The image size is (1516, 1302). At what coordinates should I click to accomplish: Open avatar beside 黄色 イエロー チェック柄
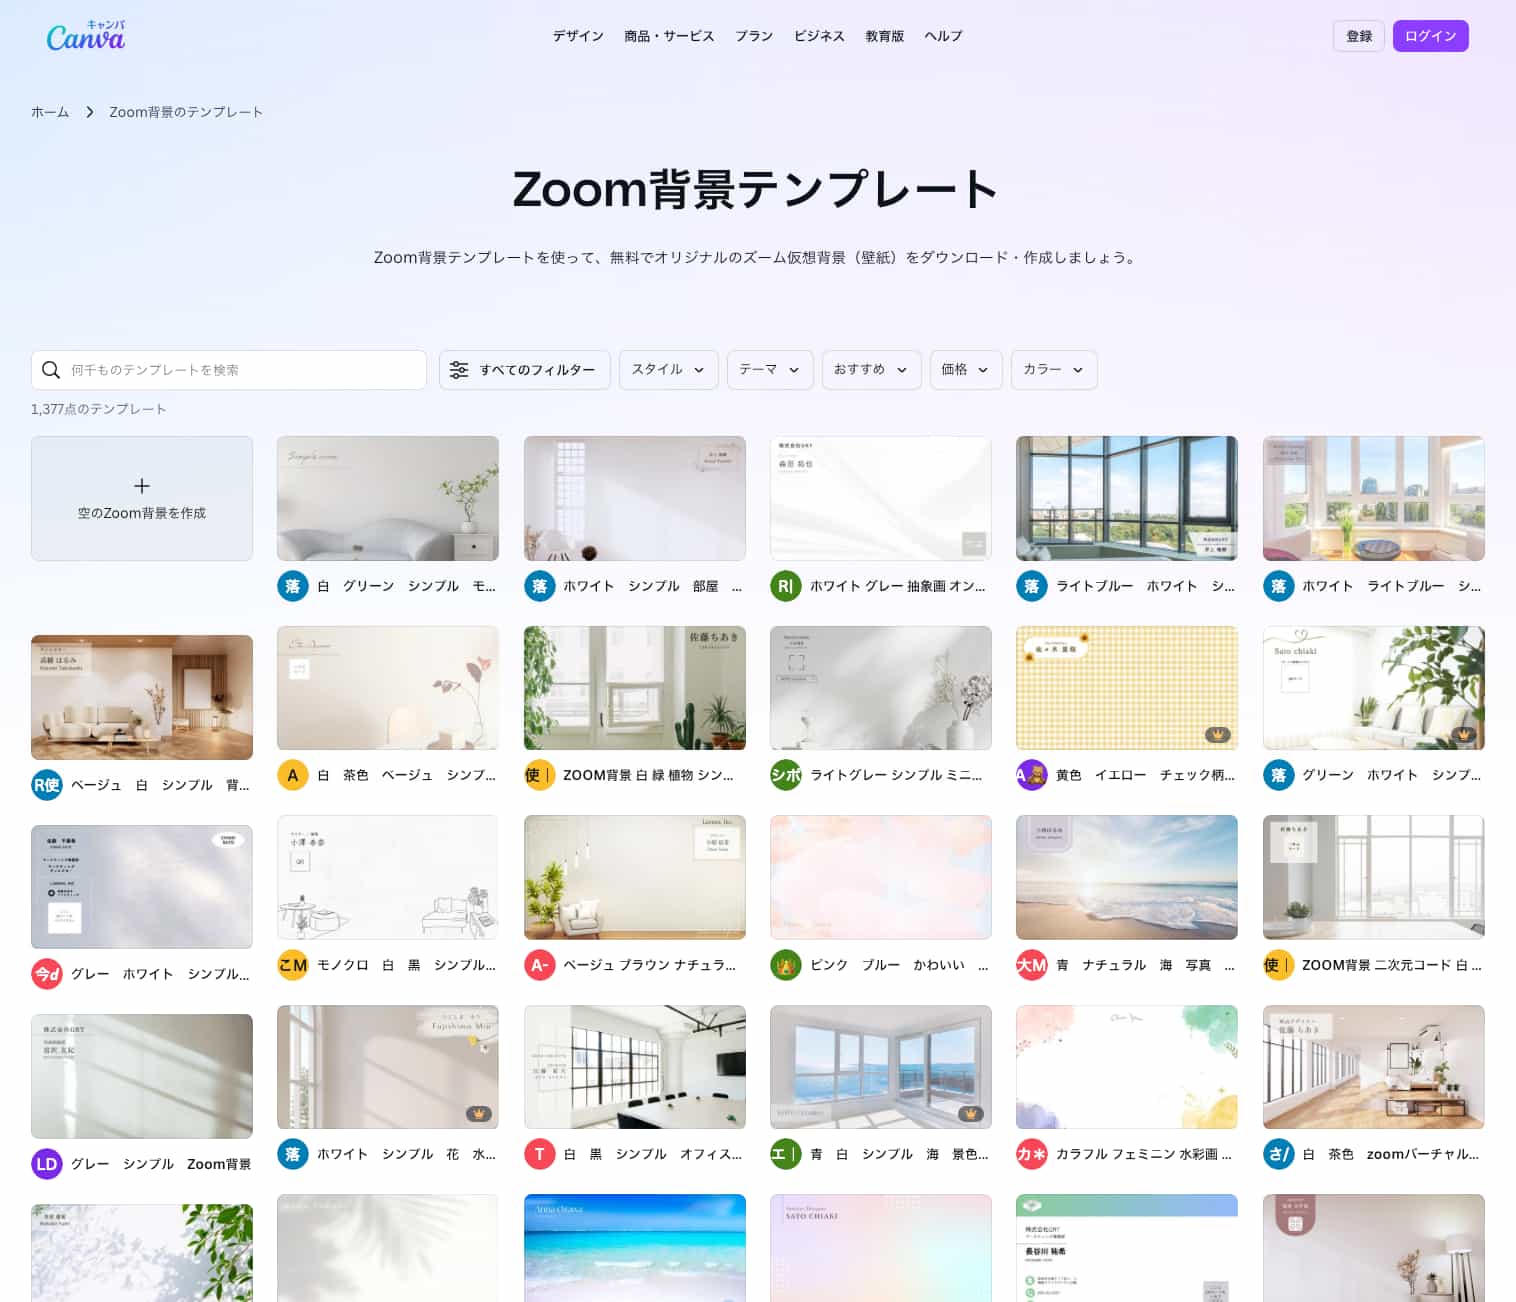[1032, 775]
